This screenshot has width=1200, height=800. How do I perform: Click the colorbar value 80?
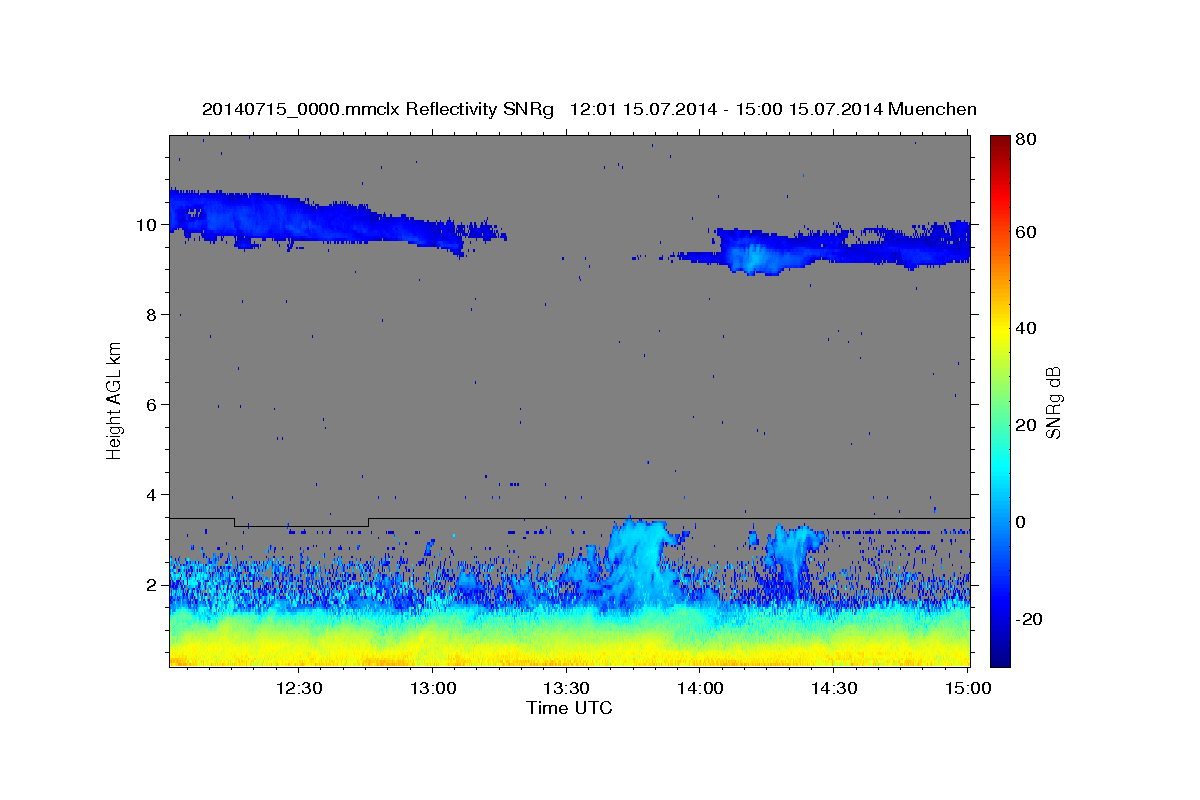1026,140
